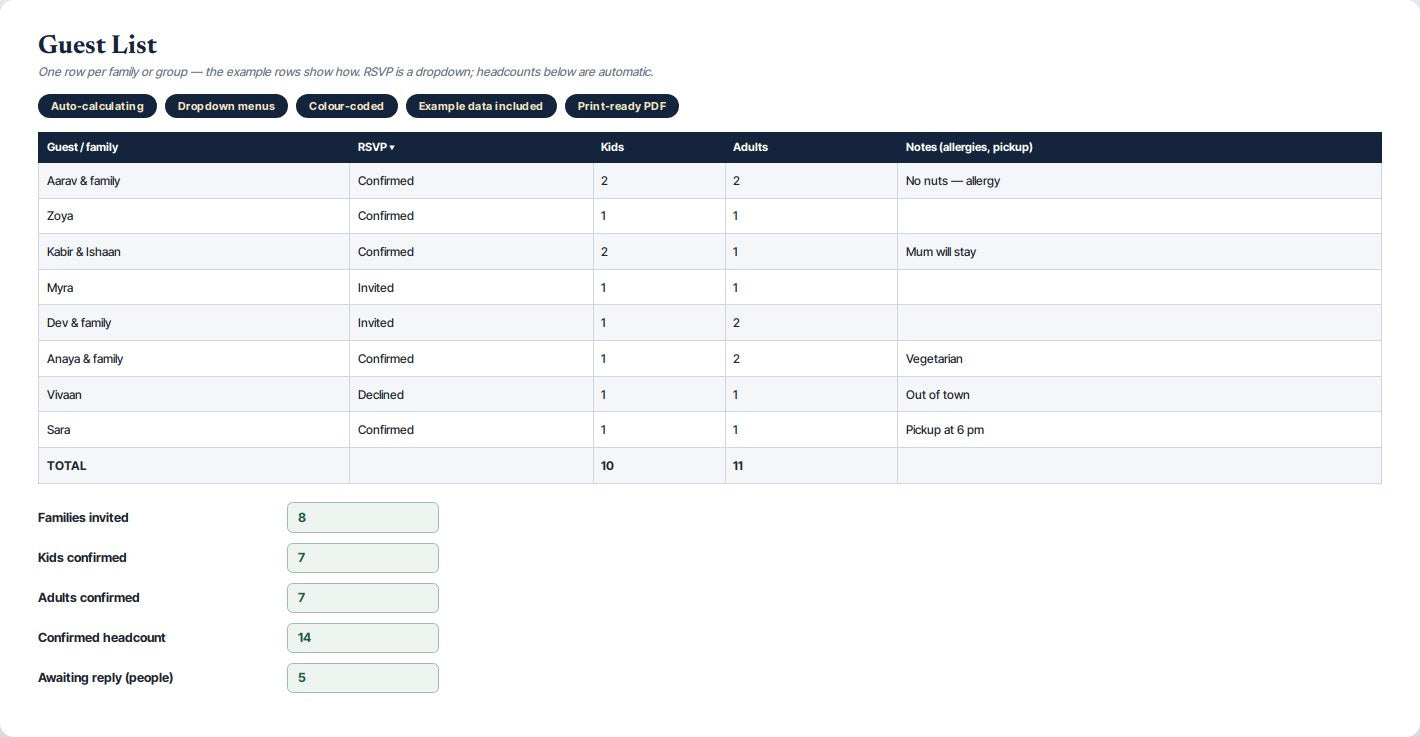Image resolution: width=1420 pixels, height=737 pixels.
Task: Click the Print-ready PDF badge
Action: click(x=622, y=106)
